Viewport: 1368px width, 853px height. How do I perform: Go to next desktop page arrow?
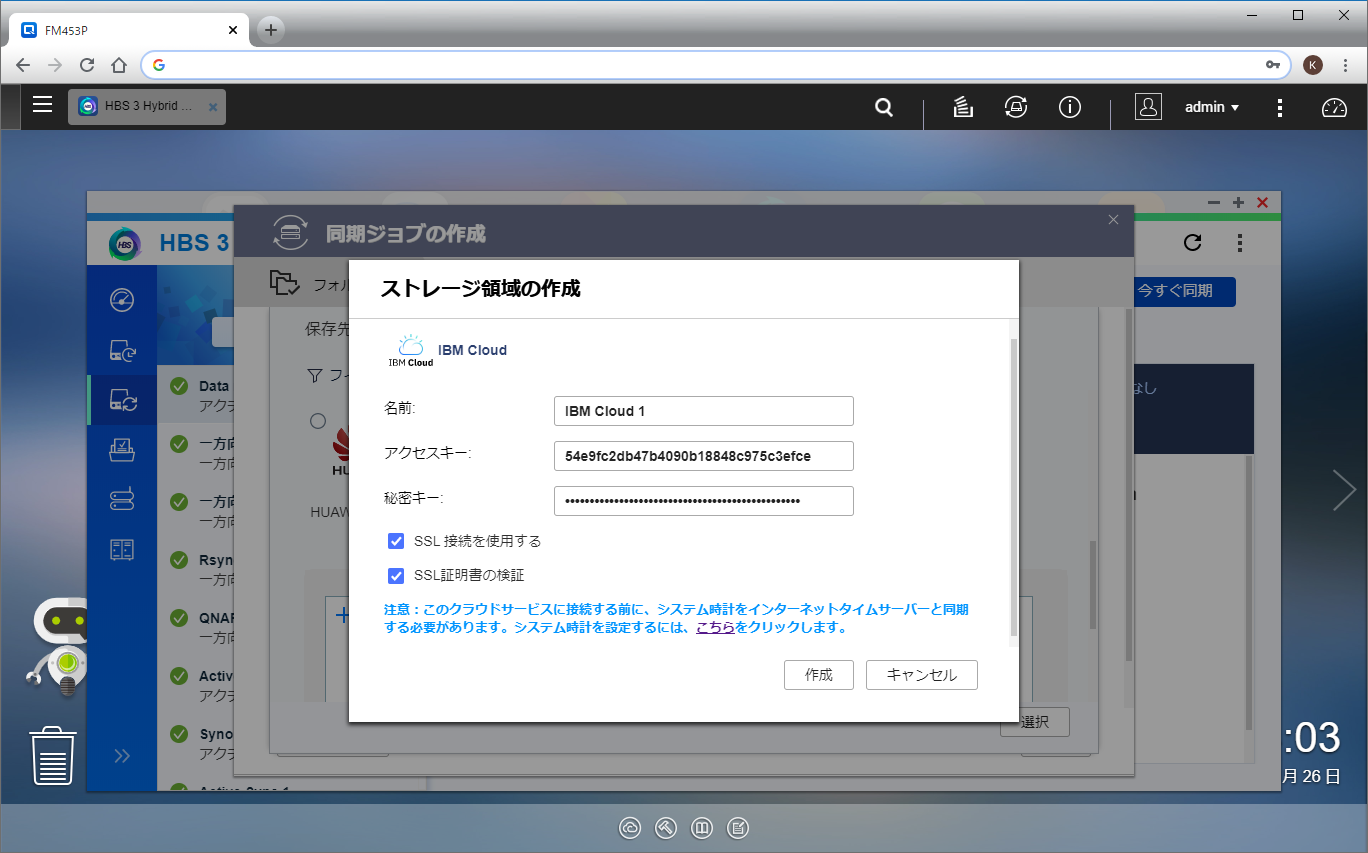click(x=1343, y=490)
